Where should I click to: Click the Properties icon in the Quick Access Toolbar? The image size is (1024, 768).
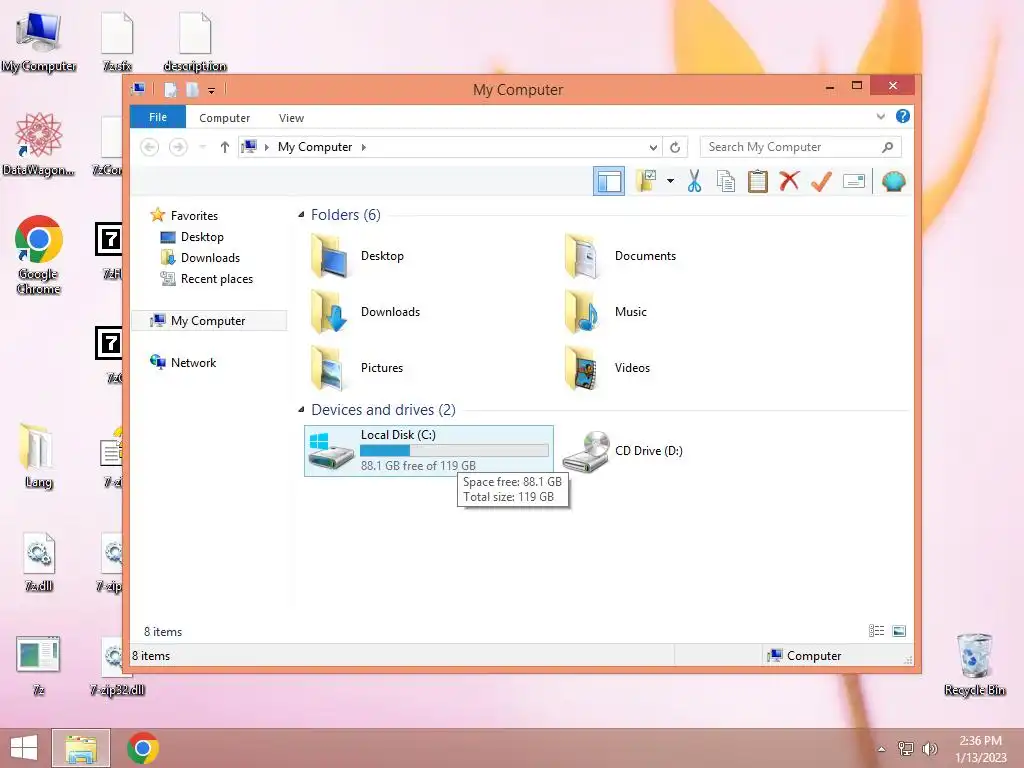(x=170, y=89)
